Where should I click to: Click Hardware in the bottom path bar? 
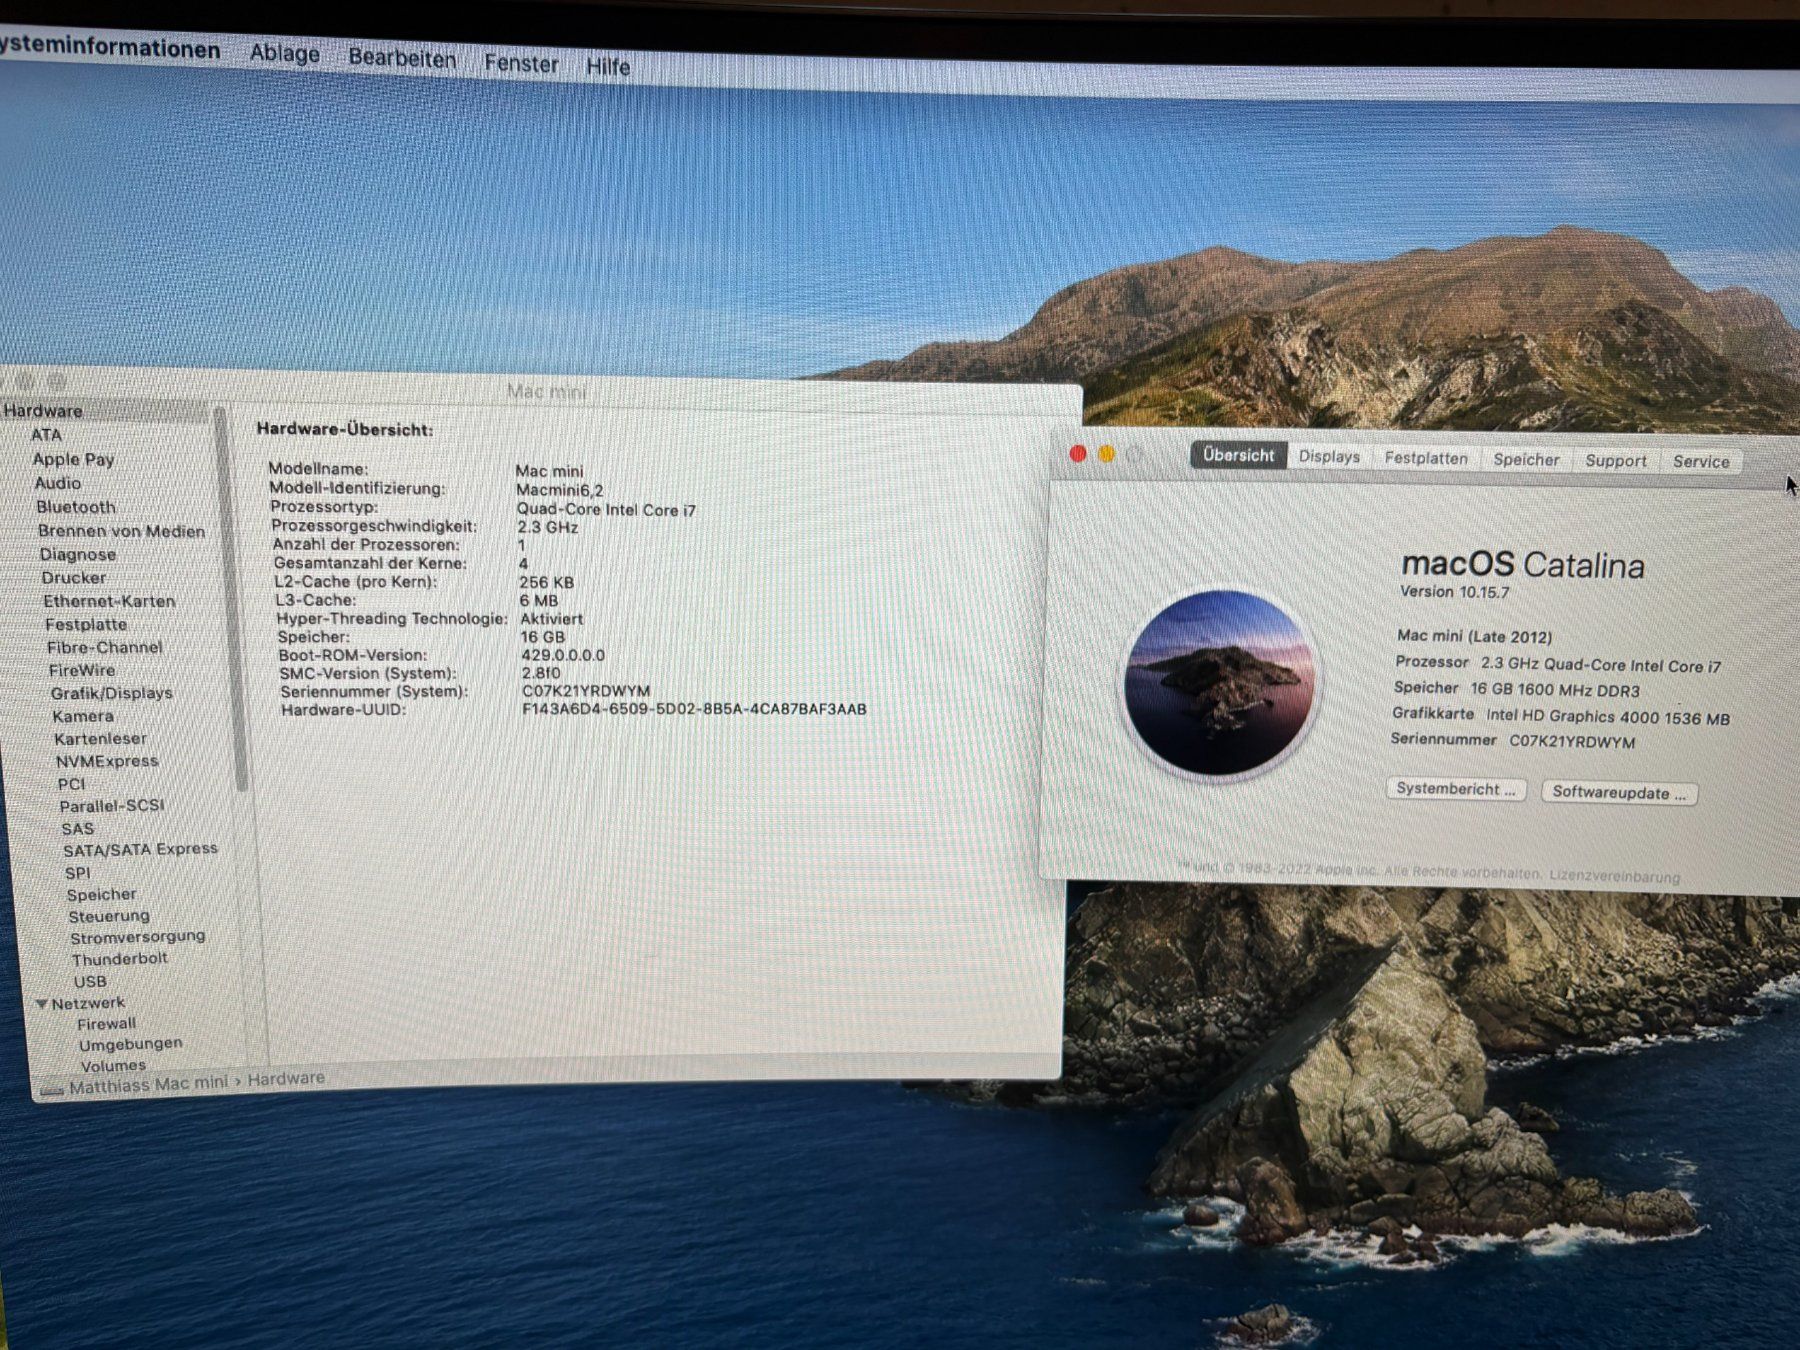click(286, 1079)
